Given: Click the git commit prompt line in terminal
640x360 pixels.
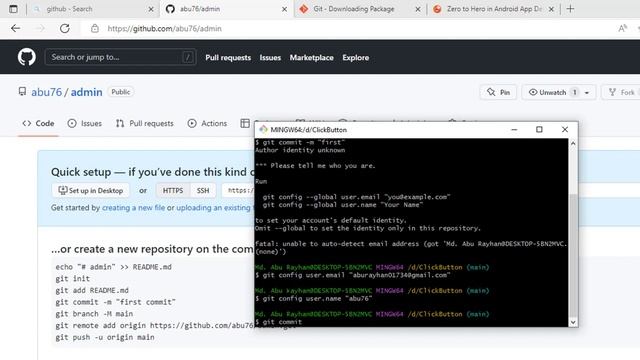Looking at the screenshot, I should click(279, 322).
